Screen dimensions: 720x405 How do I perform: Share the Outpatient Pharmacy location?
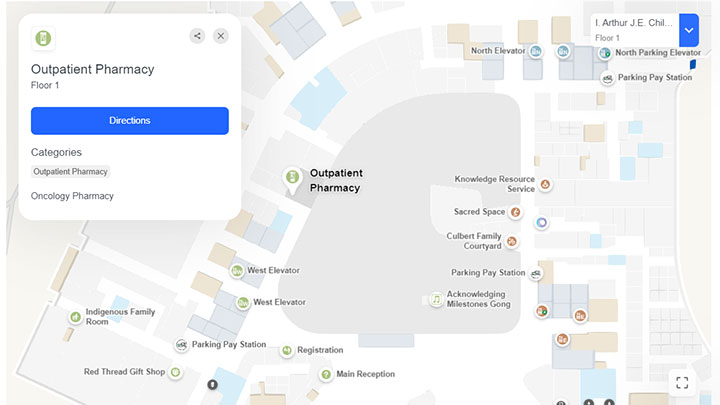(x=197, y=36)
